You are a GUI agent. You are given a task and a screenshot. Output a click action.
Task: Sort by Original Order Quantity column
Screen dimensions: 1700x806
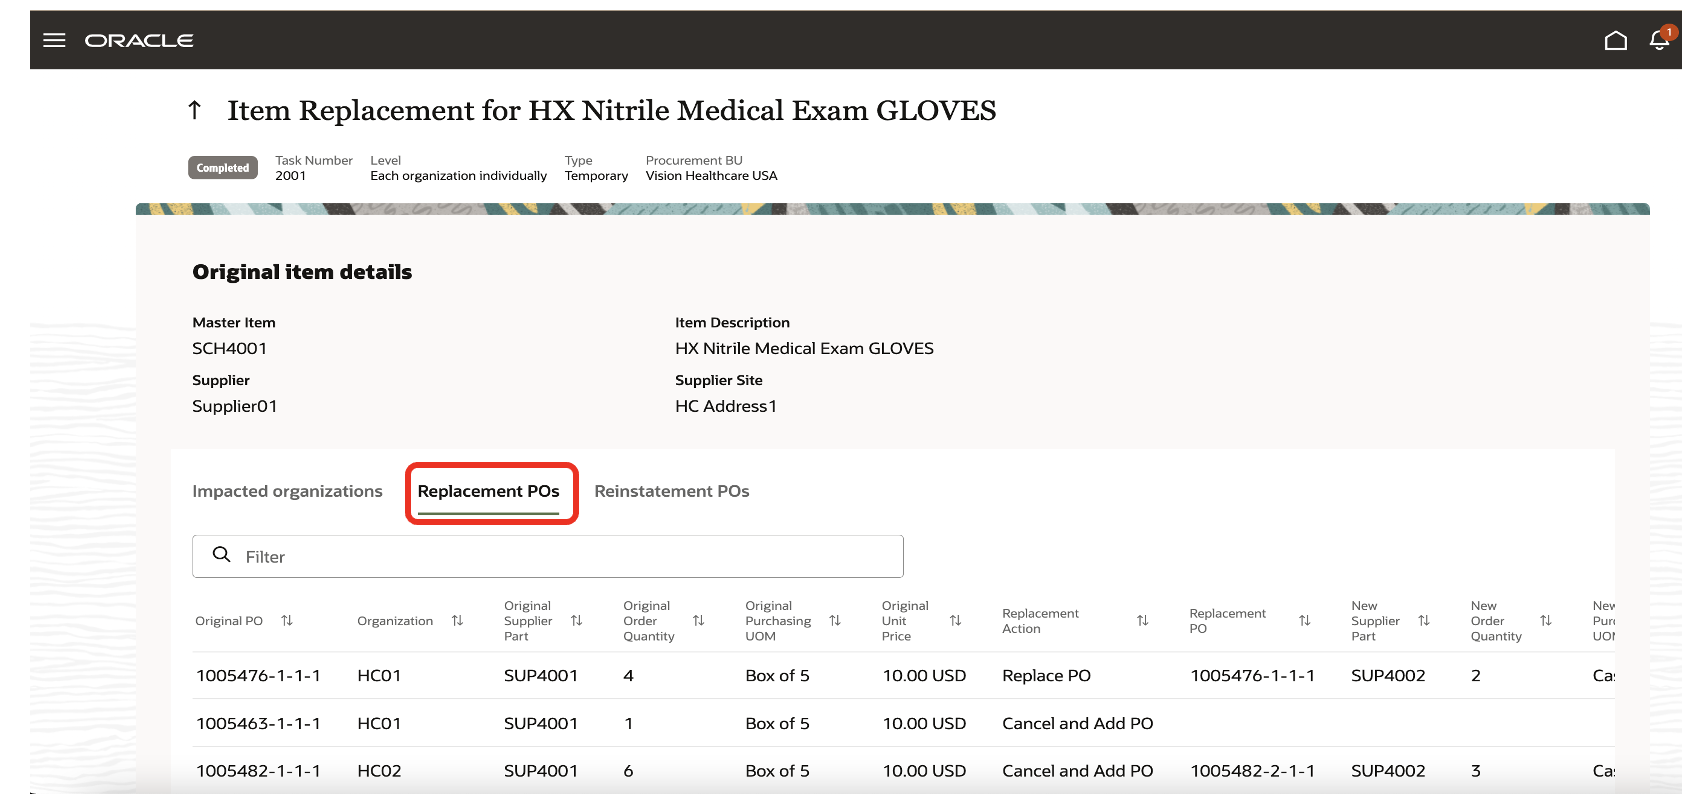click(x=698, y=621)
